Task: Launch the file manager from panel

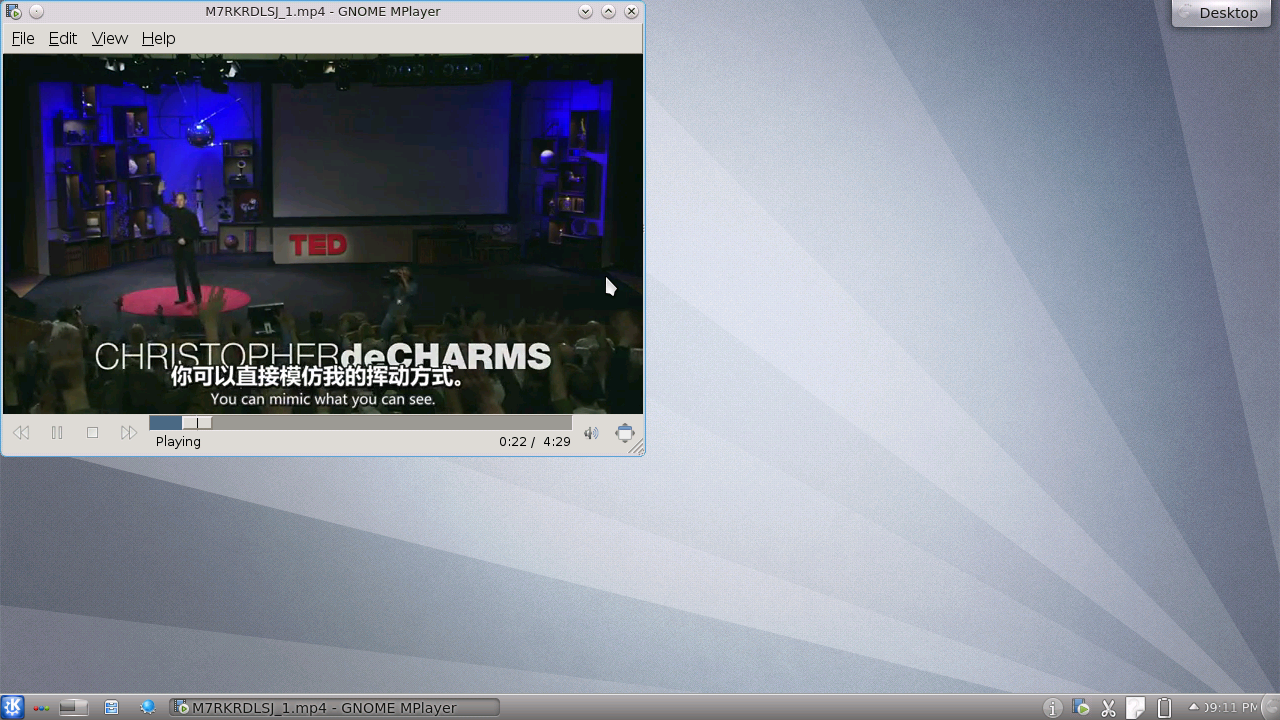Action: click(112, 707)
